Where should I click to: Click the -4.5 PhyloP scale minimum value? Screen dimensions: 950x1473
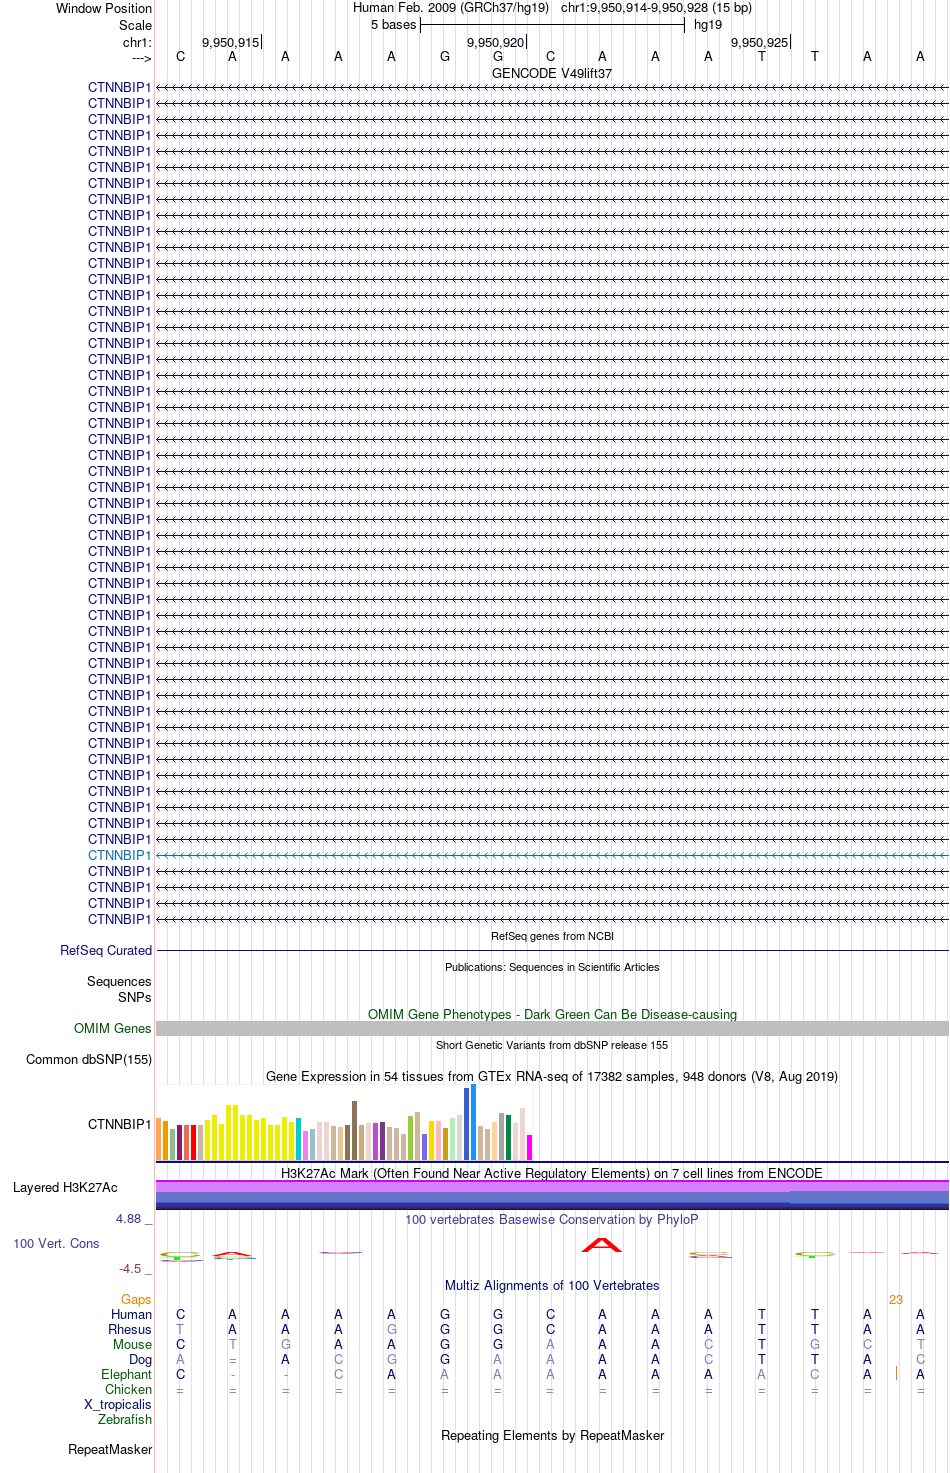tap(131, 1268)
